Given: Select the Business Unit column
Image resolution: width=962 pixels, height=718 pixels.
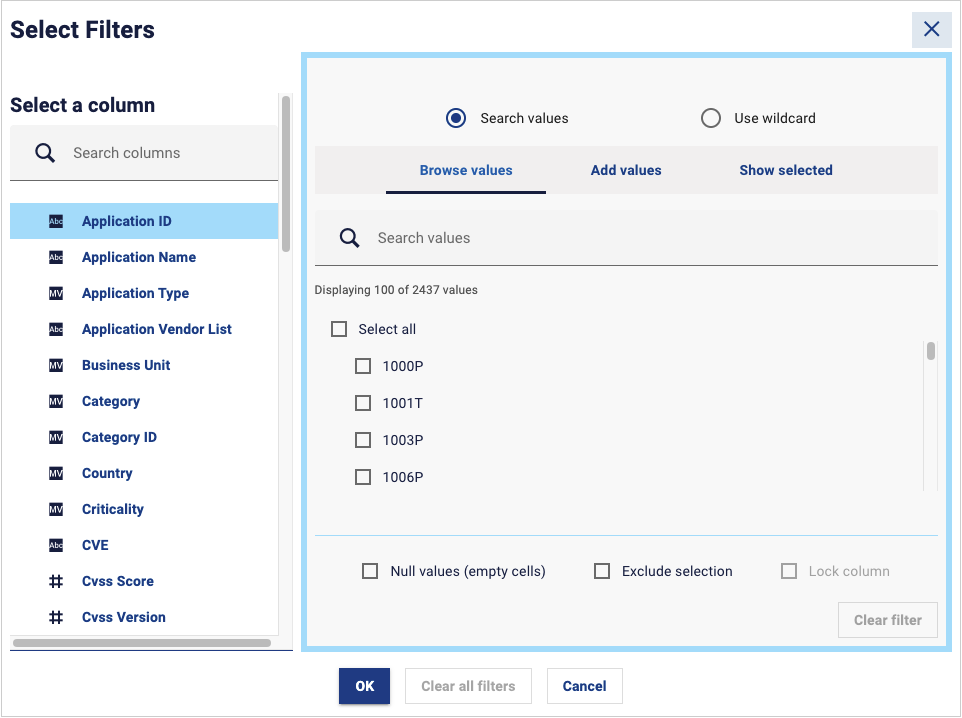Looking at the screenshot, I should click(x=144, y=365).
